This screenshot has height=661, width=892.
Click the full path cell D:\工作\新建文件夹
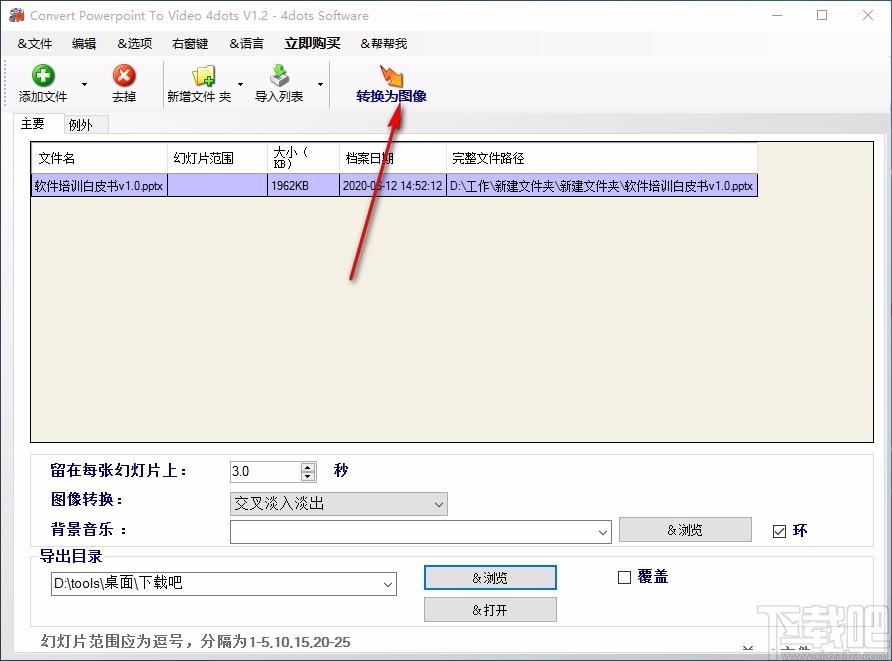click(x=602, y=186)
